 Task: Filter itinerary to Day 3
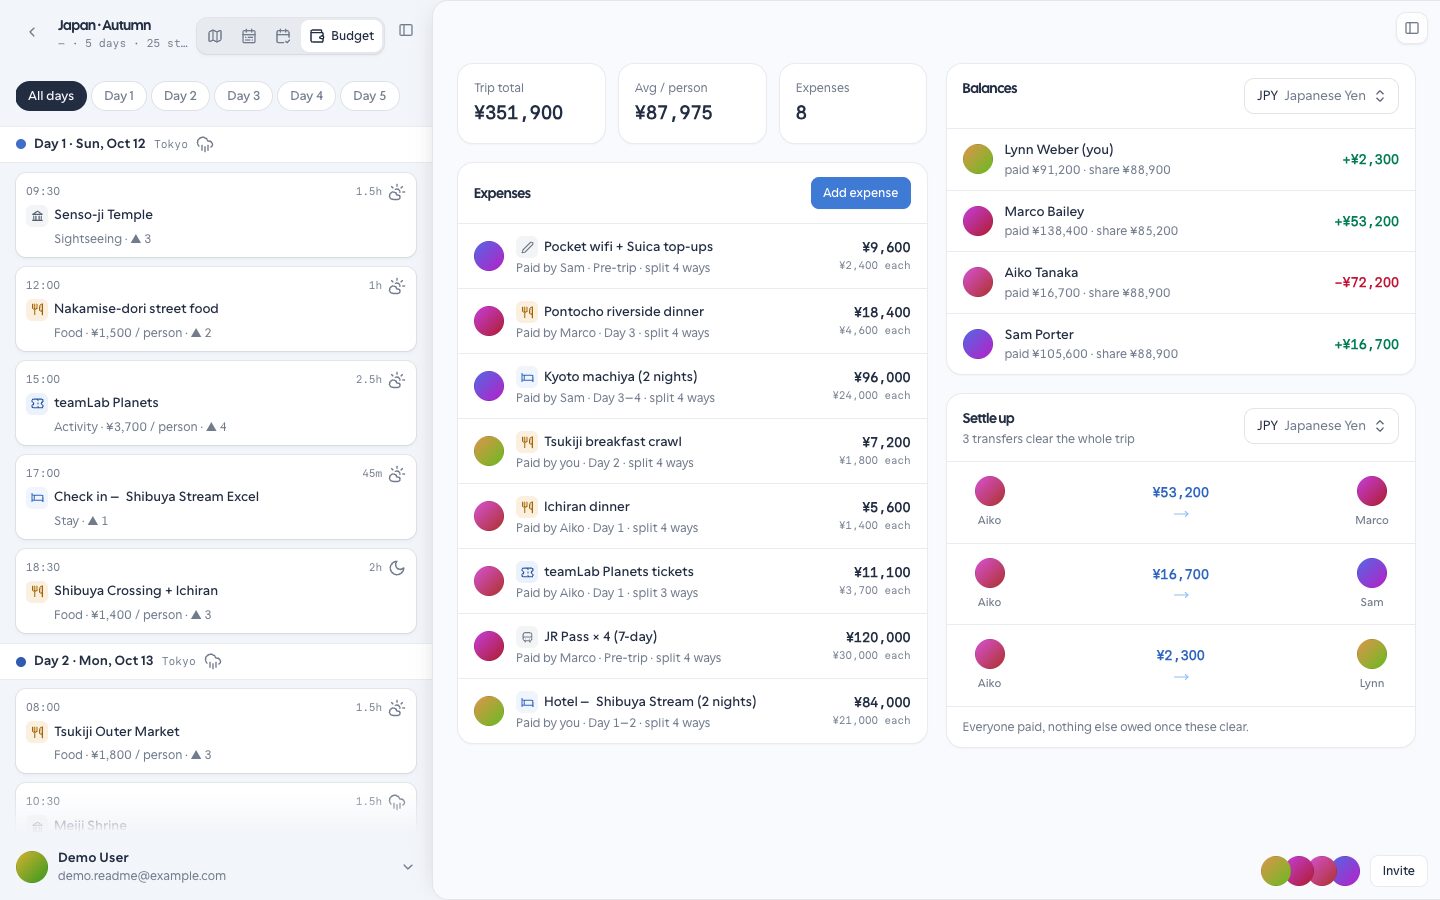[243, 96]
